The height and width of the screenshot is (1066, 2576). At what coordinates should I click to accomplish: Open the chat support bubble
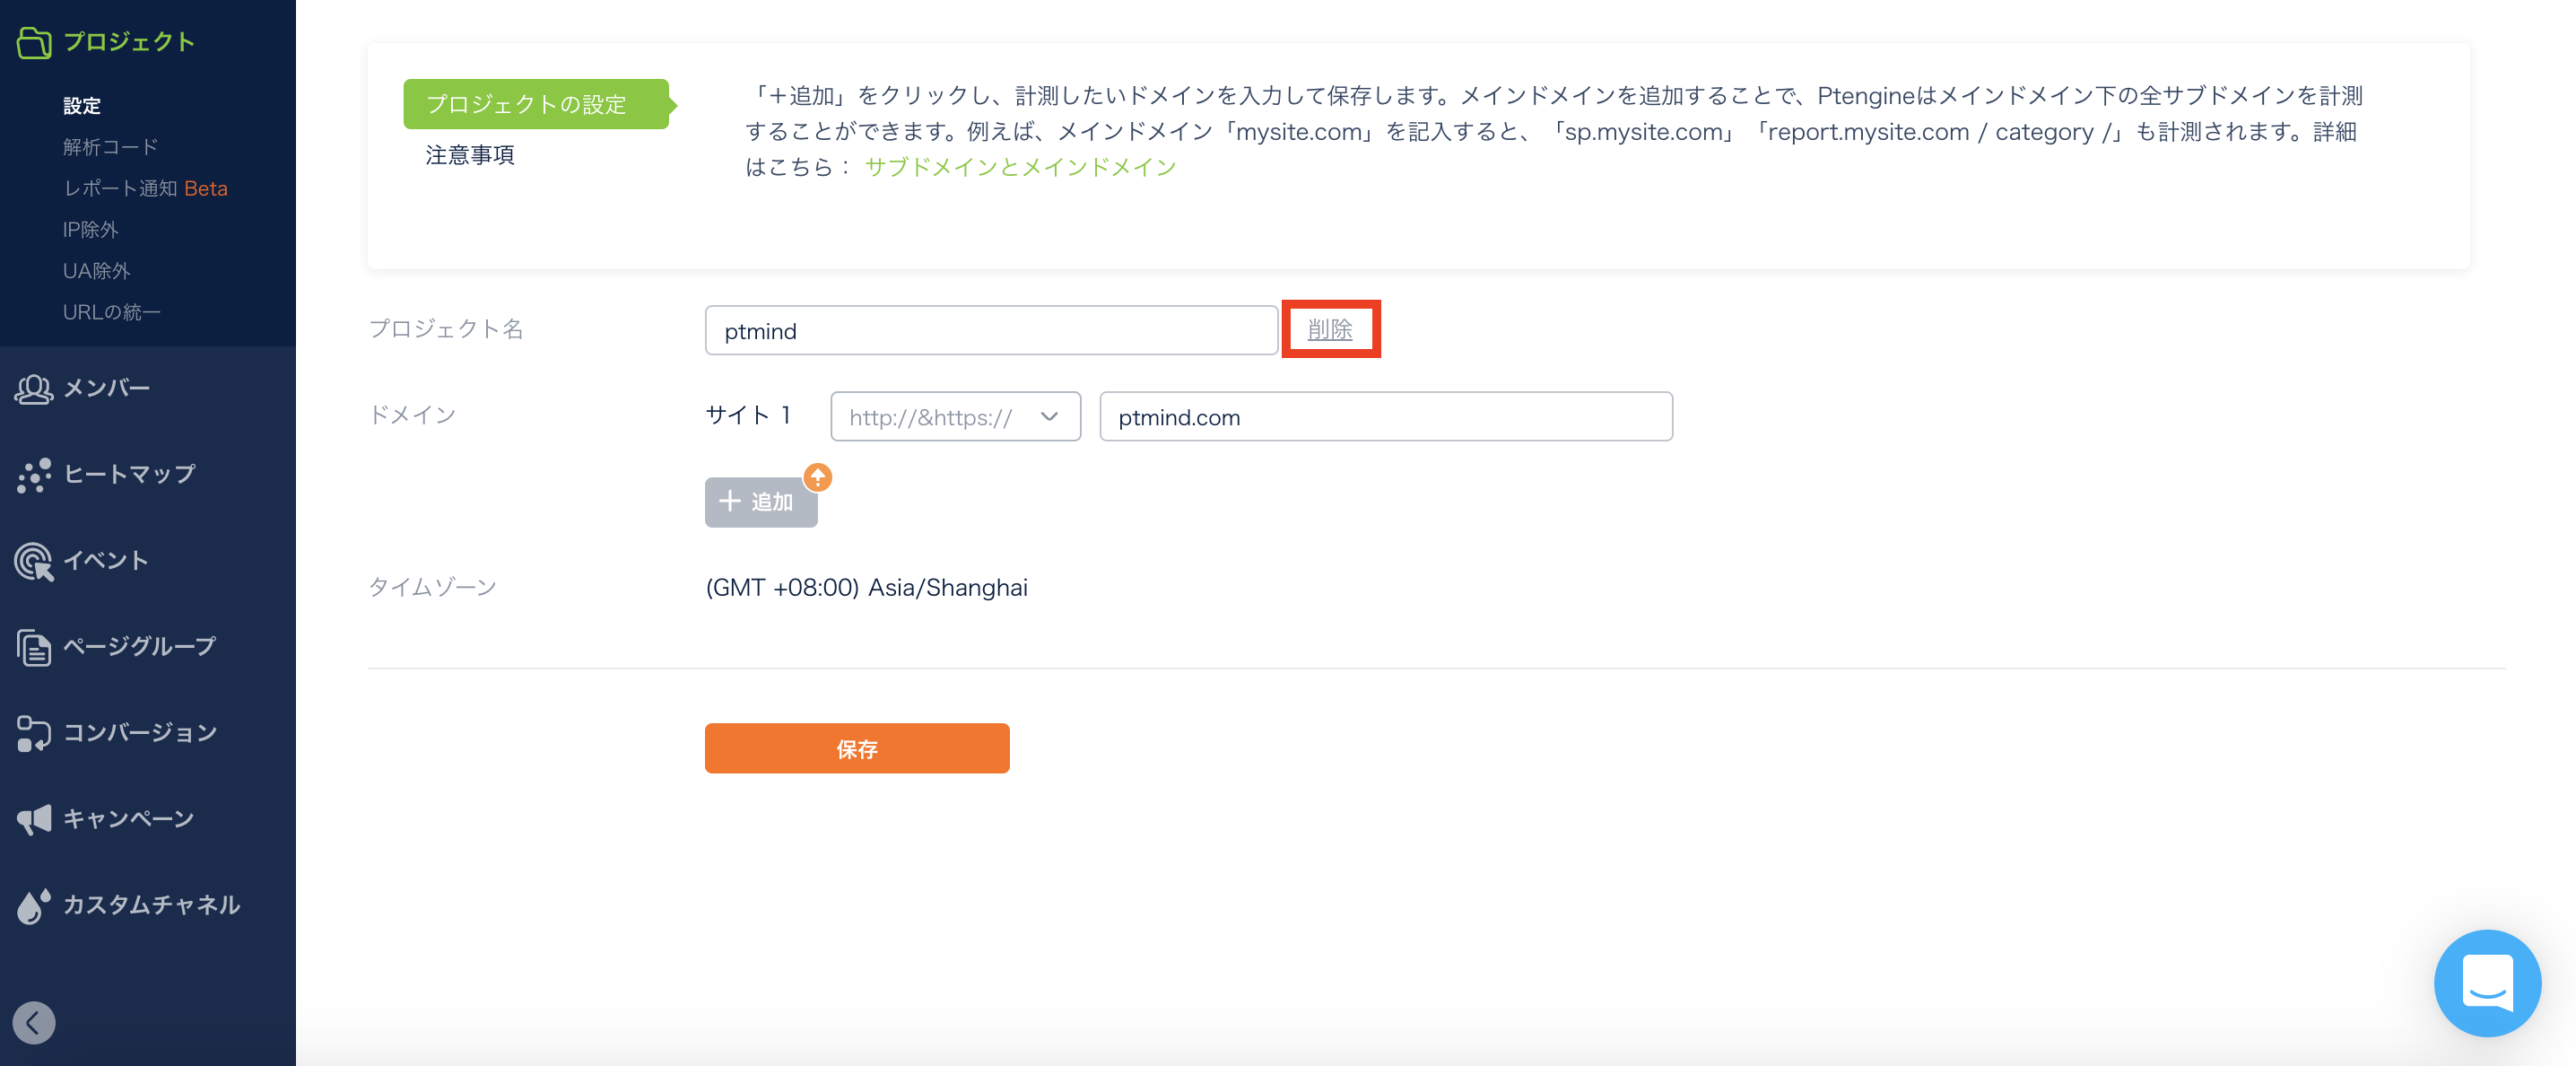[x=2487, y=983]
